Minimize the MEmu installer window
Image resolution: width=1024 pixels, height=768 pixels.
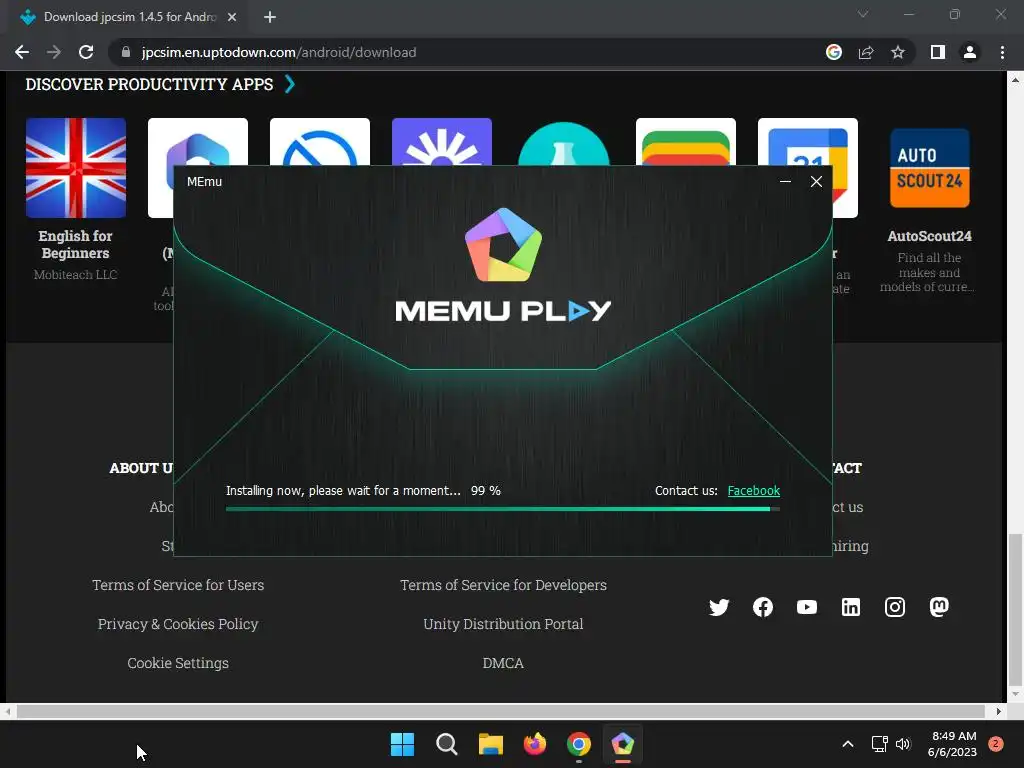tap(786, 182)
